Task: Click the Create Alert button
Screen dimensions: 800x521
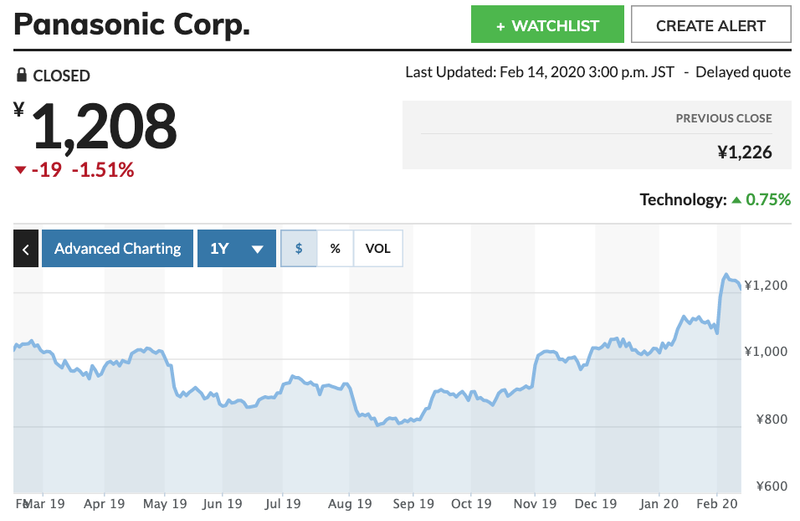Action: [711, 24]
